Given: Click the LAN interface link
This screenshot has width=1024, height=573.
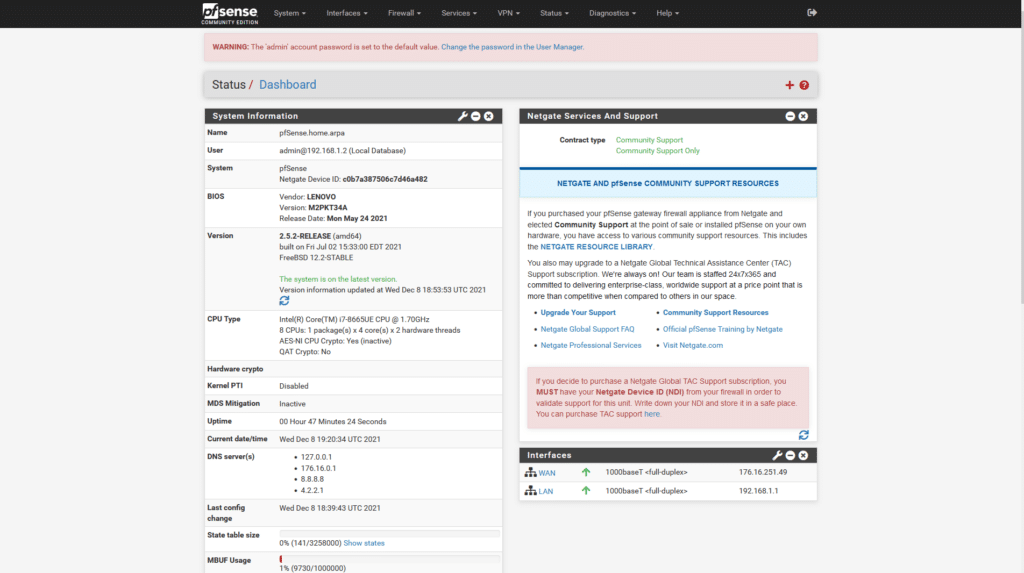Looking at the screenshot, I should pos(546,491).
